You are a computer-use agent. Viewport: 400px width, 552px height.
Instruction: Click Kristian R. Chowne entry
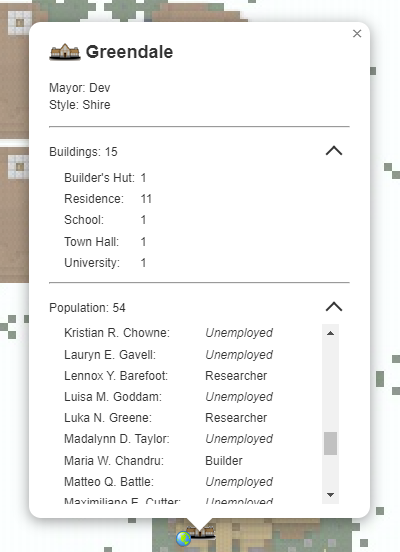pyautogui.click(x=168, y=333)
